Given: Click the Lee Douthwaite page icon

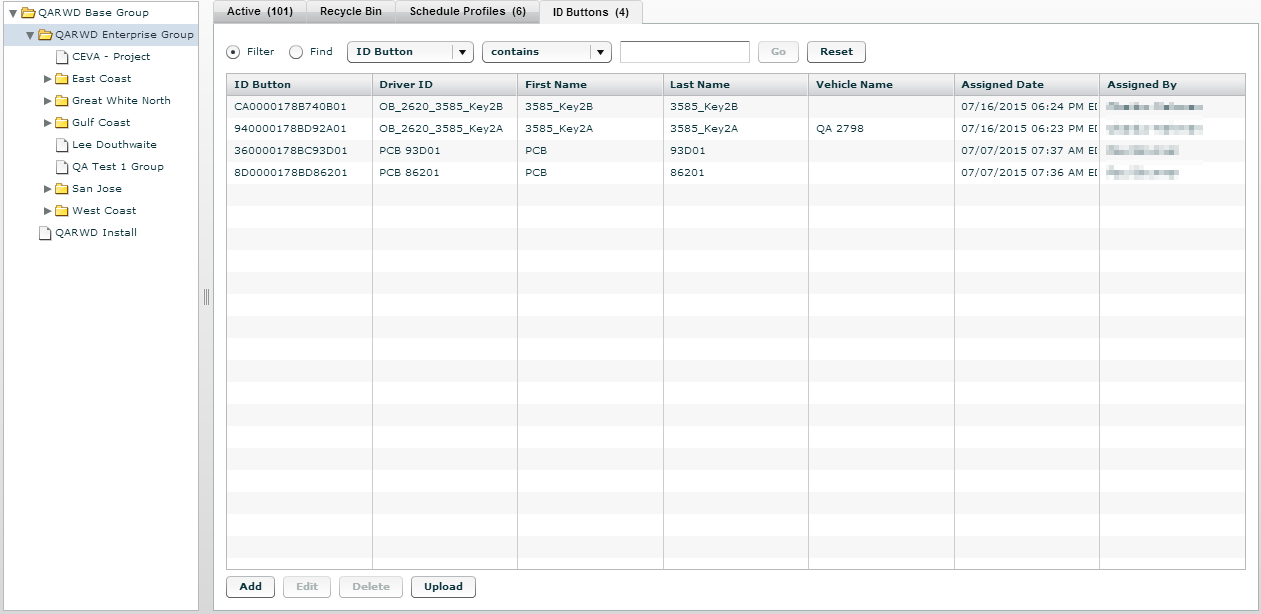Looking at the screenshot, I should pos(60,144).
